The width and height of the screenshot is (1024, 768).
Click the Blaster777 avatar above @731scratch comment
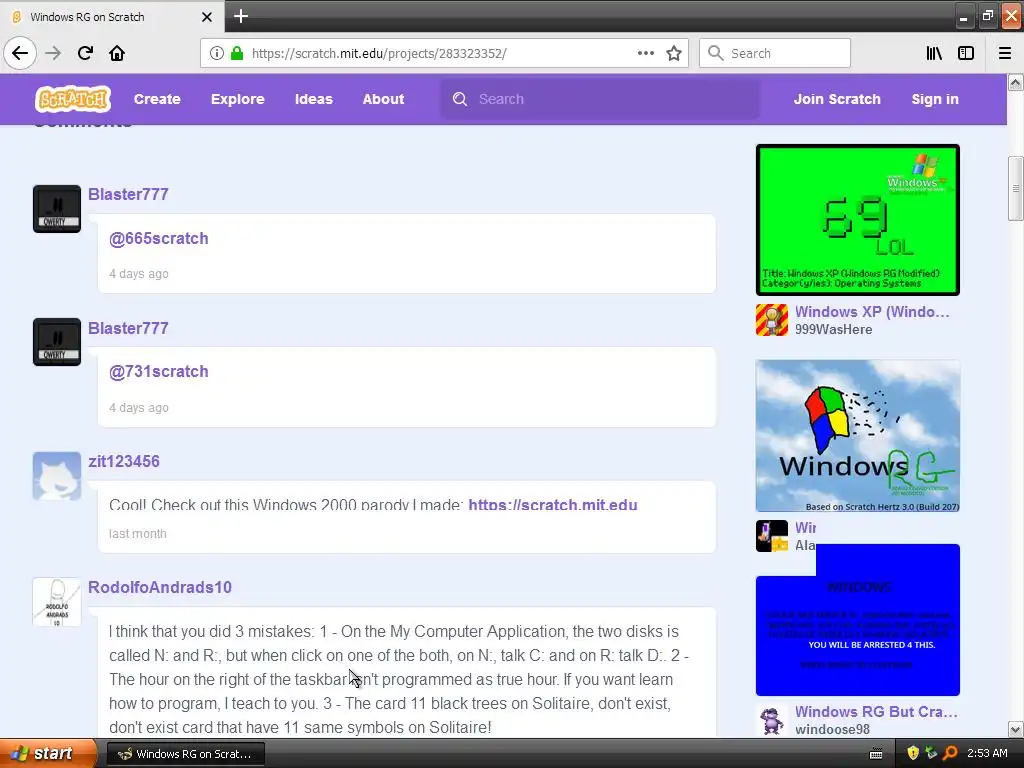pos(57,342)
